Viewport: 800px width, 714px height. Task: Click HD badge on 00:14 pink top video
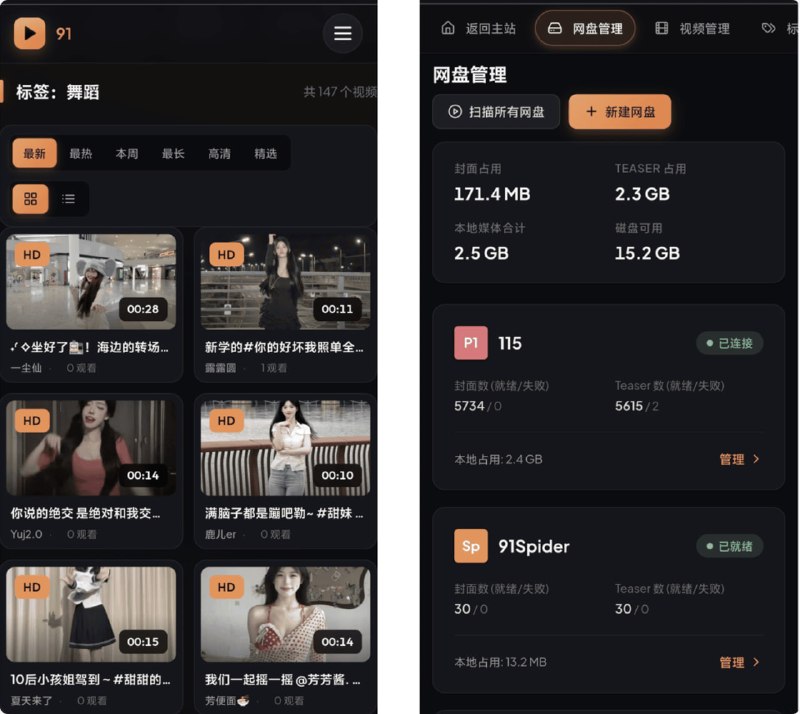coord(32,421)
